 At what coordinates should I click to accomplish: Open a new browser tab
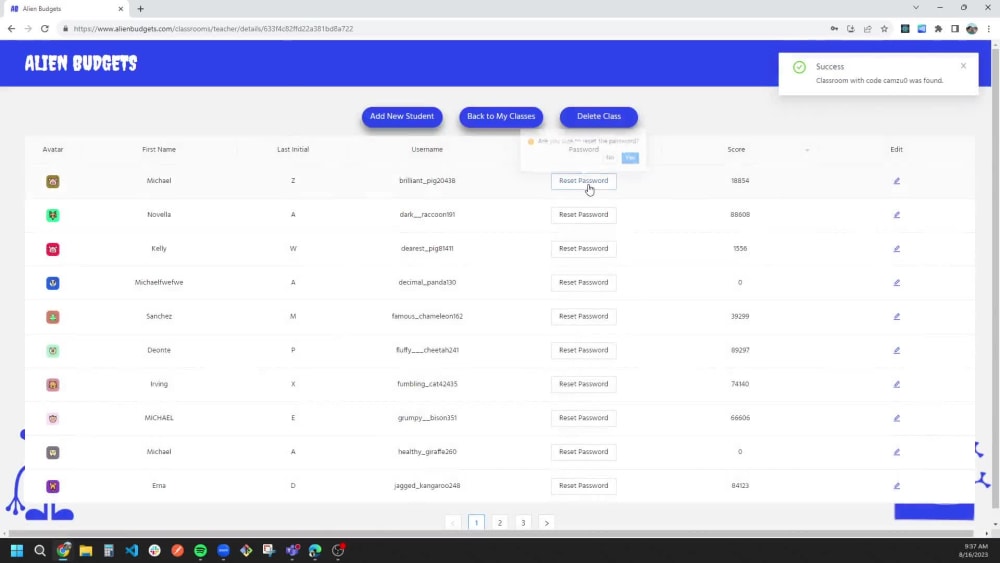[140, 9]
